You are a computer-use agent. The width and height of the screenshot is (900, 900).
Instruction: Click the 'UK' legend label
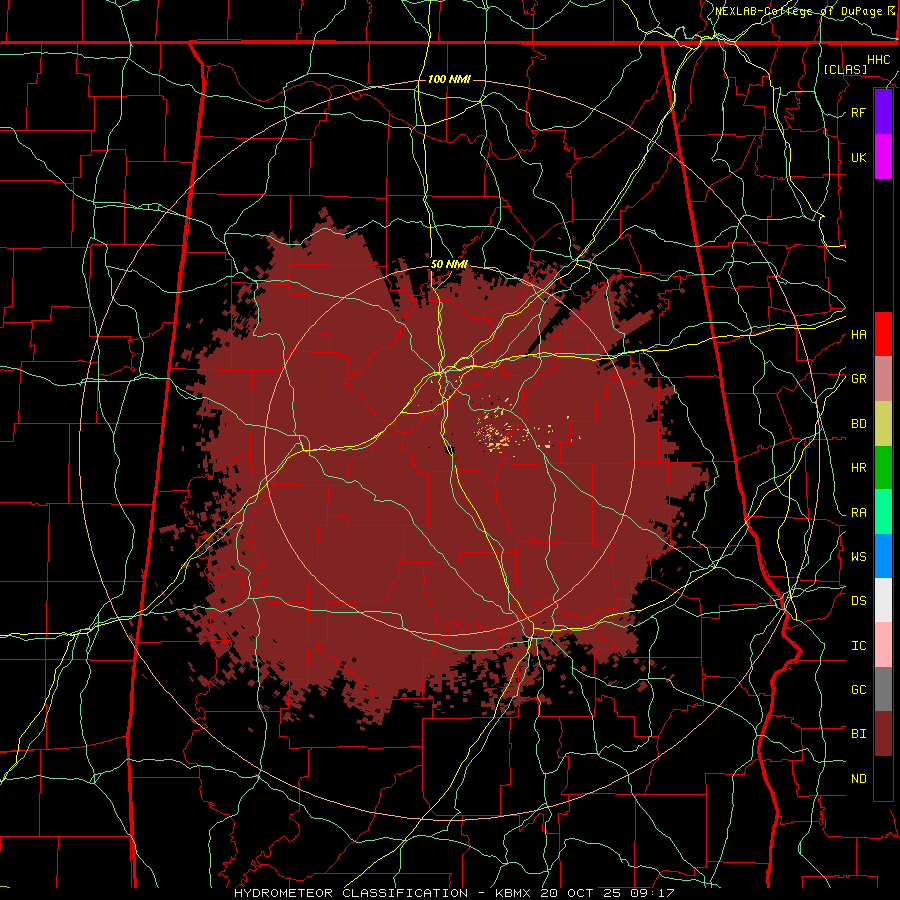pyautogui.click(x=858, y=157)
